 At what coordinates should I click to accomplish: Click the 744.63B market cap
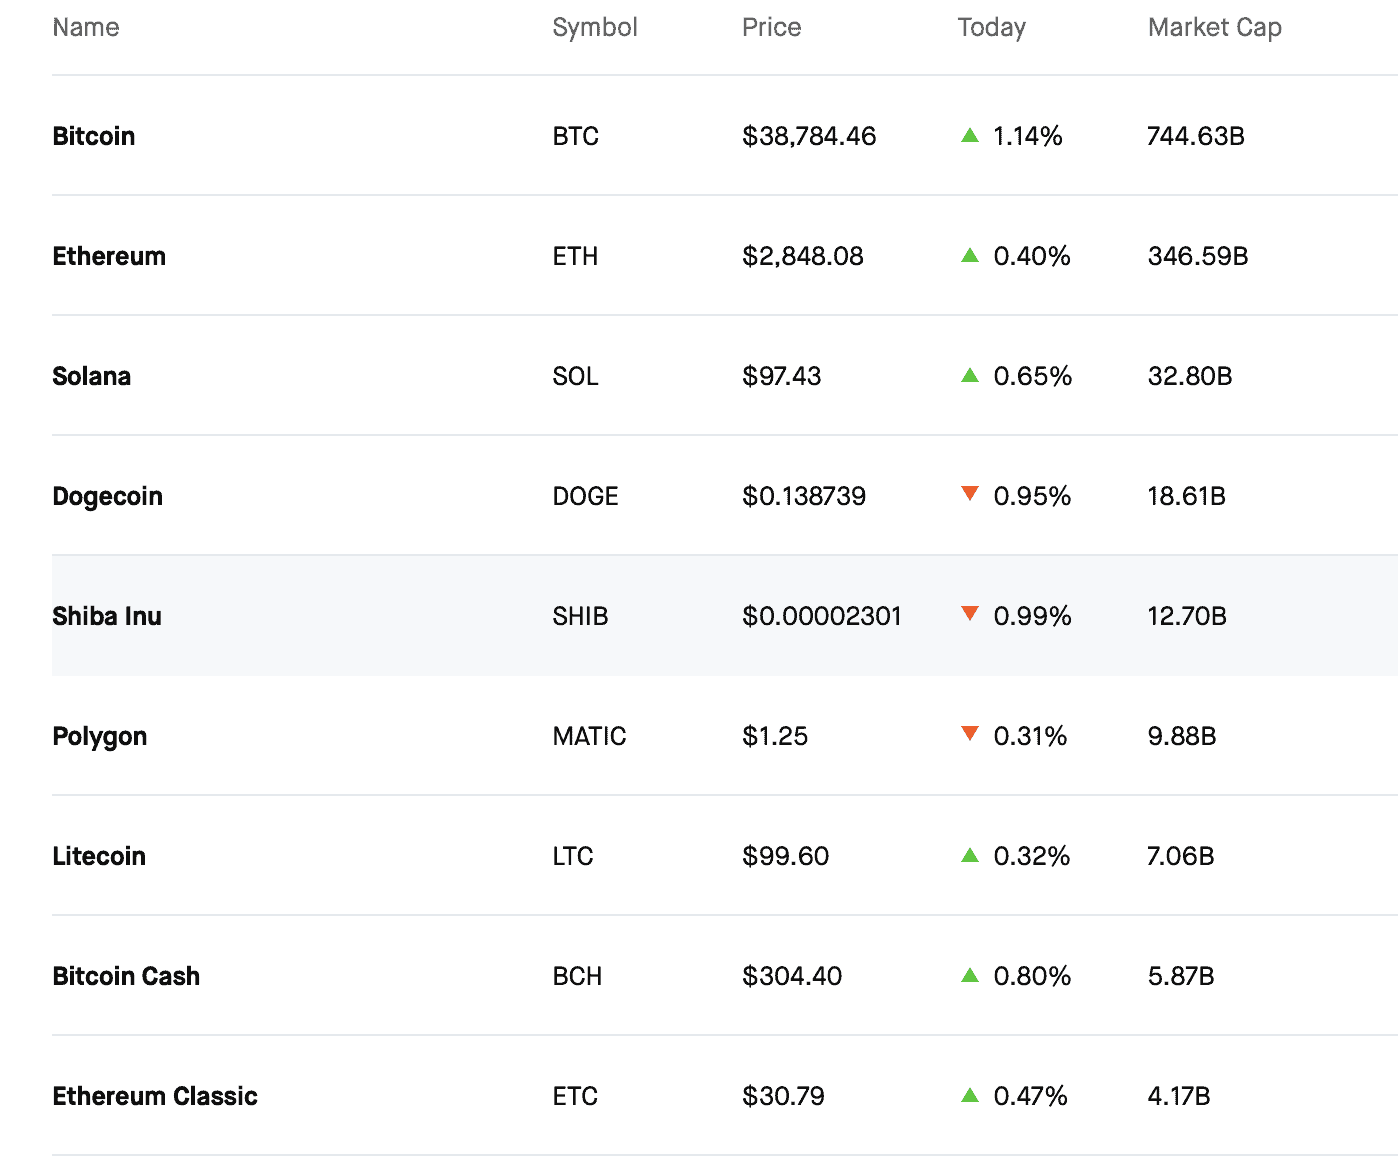[x=1196, y=136]
